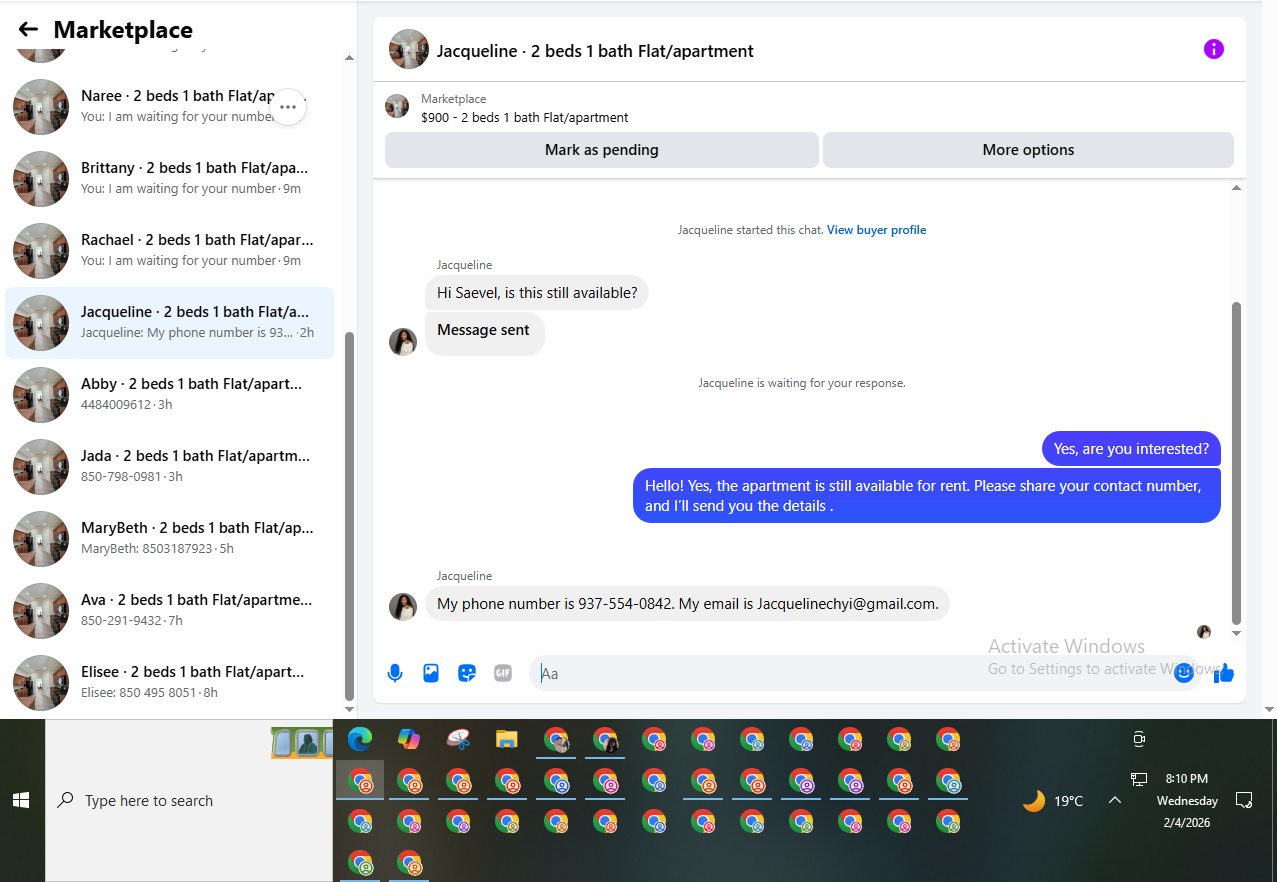Click the 'Yes, are you interested?' bubble
This screenshot has width=1277, height=882.
[1131, 449]
